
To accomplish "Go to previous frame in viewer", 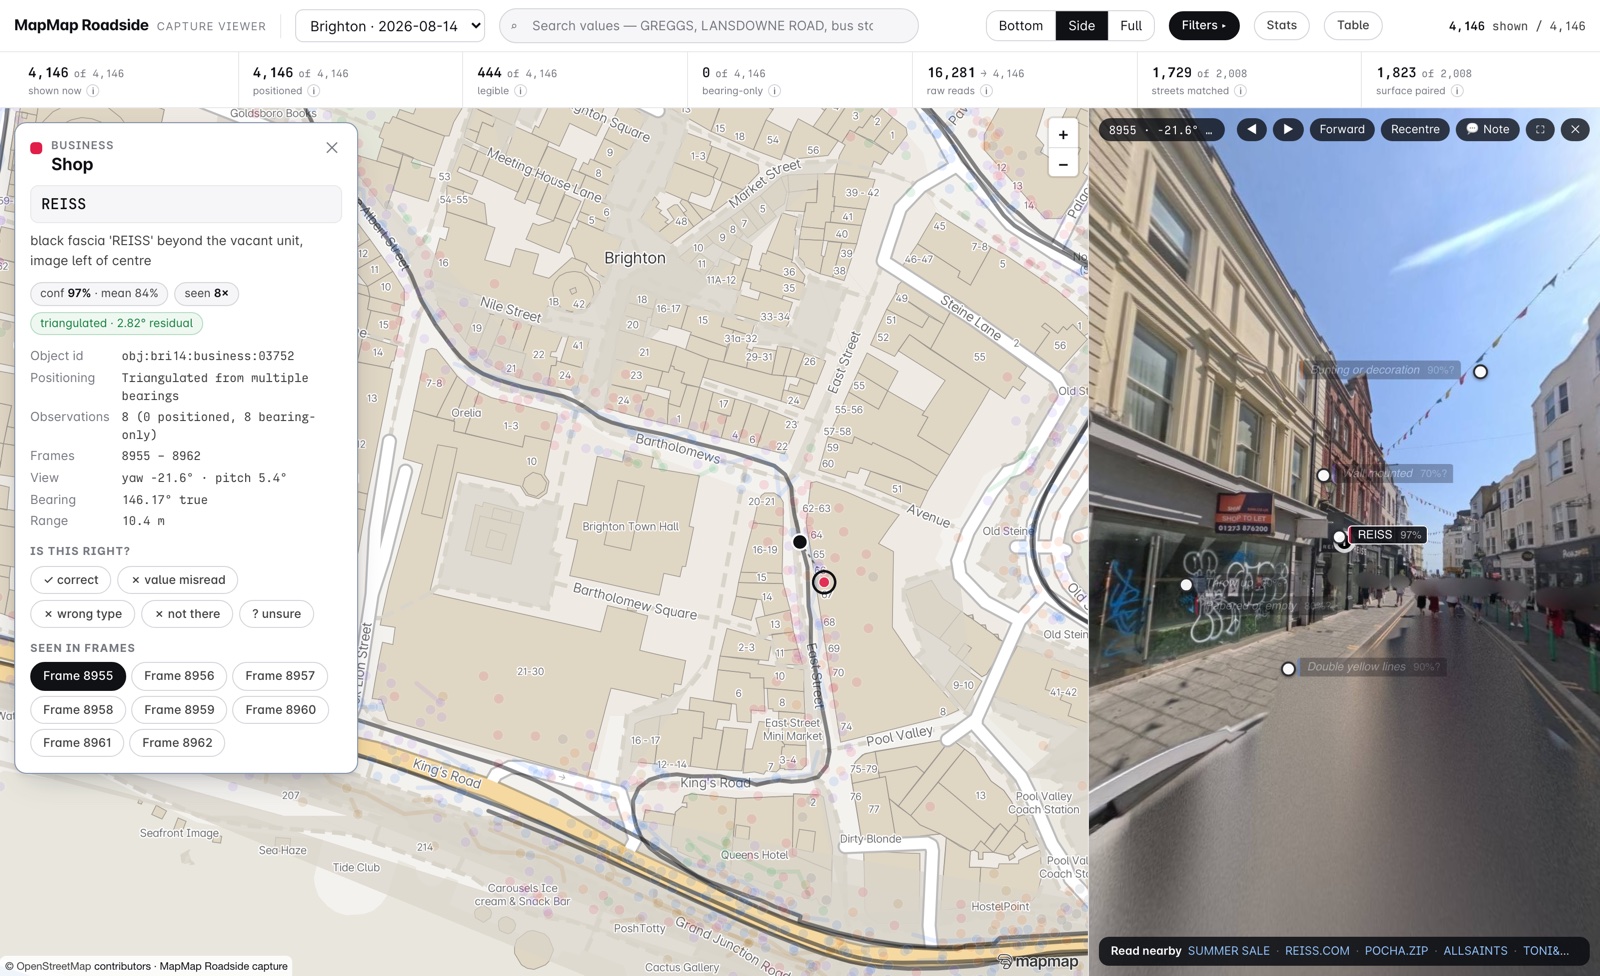I will [1251, 129].
